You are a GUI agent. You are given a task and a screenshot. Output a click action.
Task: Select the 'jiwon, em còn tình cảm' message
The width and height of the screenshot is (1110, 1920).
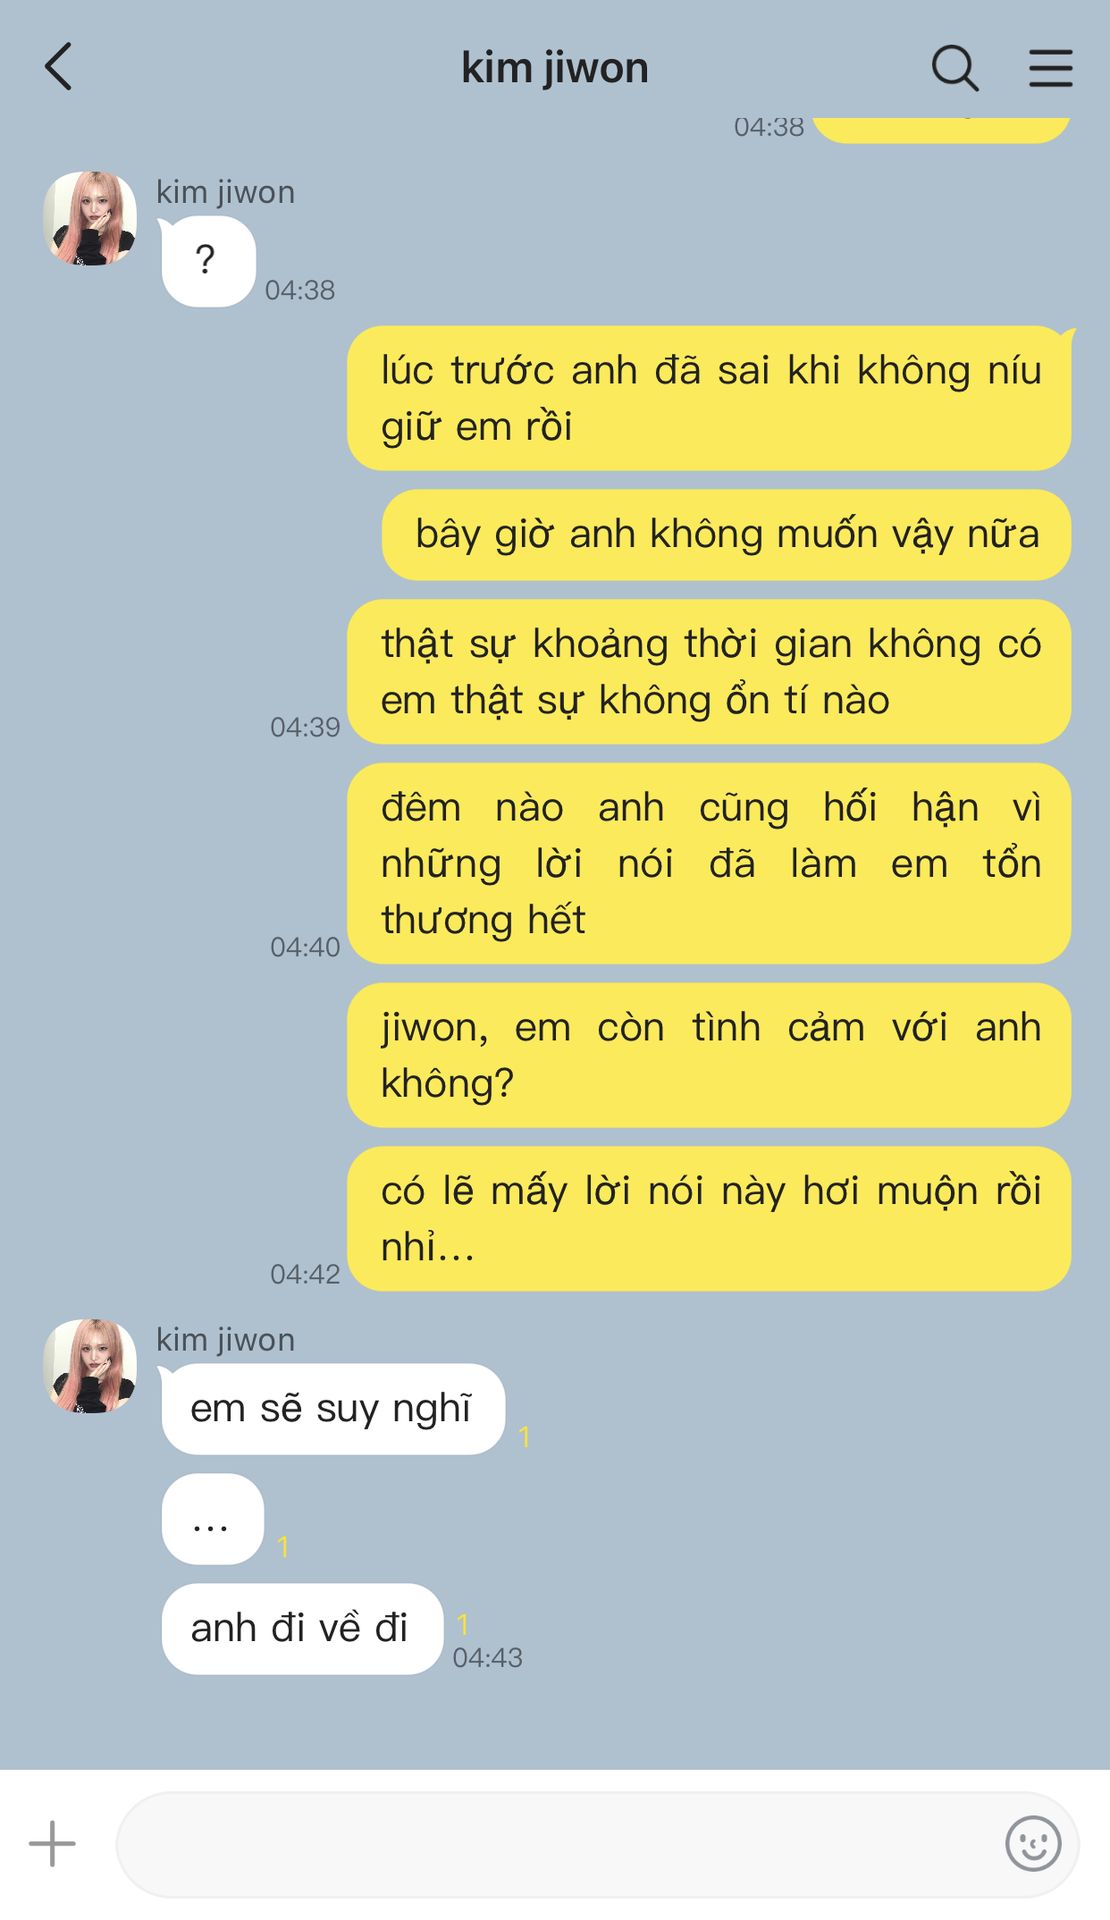pos(709,1055)
